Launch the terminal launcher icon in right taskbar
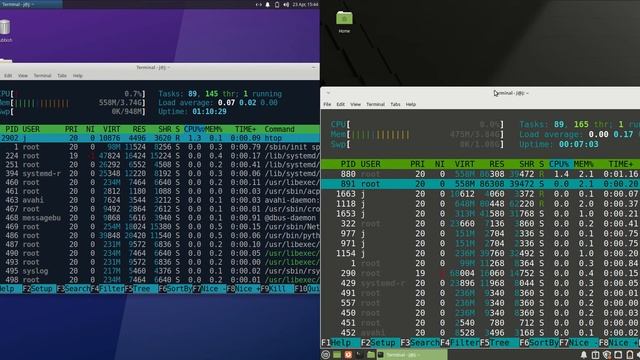This screenshot has height=360, width=640. [359, 355]
